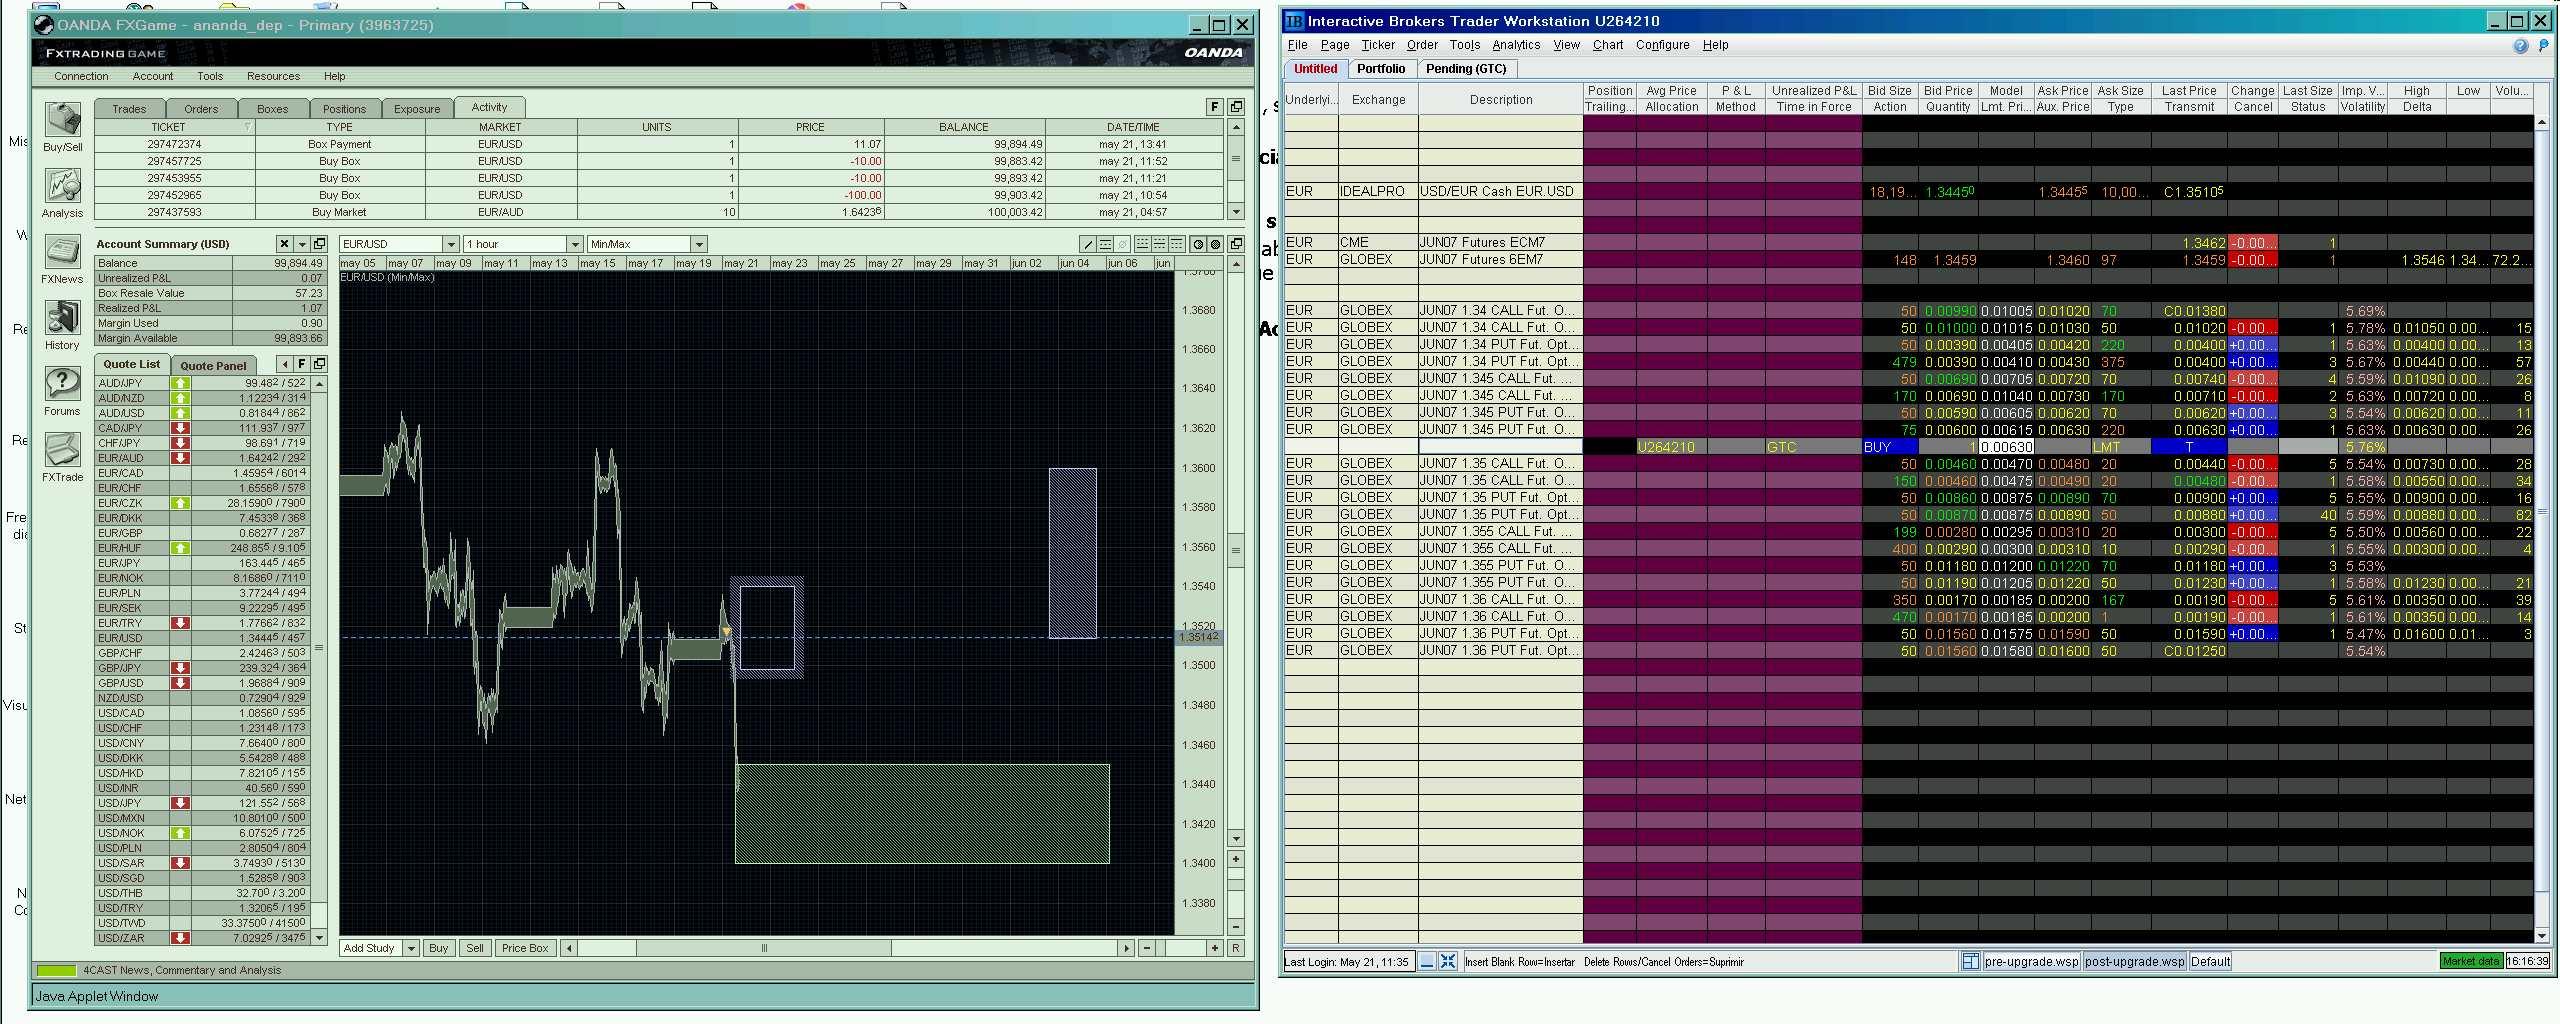This screenshot has width=2560, height=1024.
Task: Toggle the hollow circle chart marker button
Action: click(x=1198, y=244)
